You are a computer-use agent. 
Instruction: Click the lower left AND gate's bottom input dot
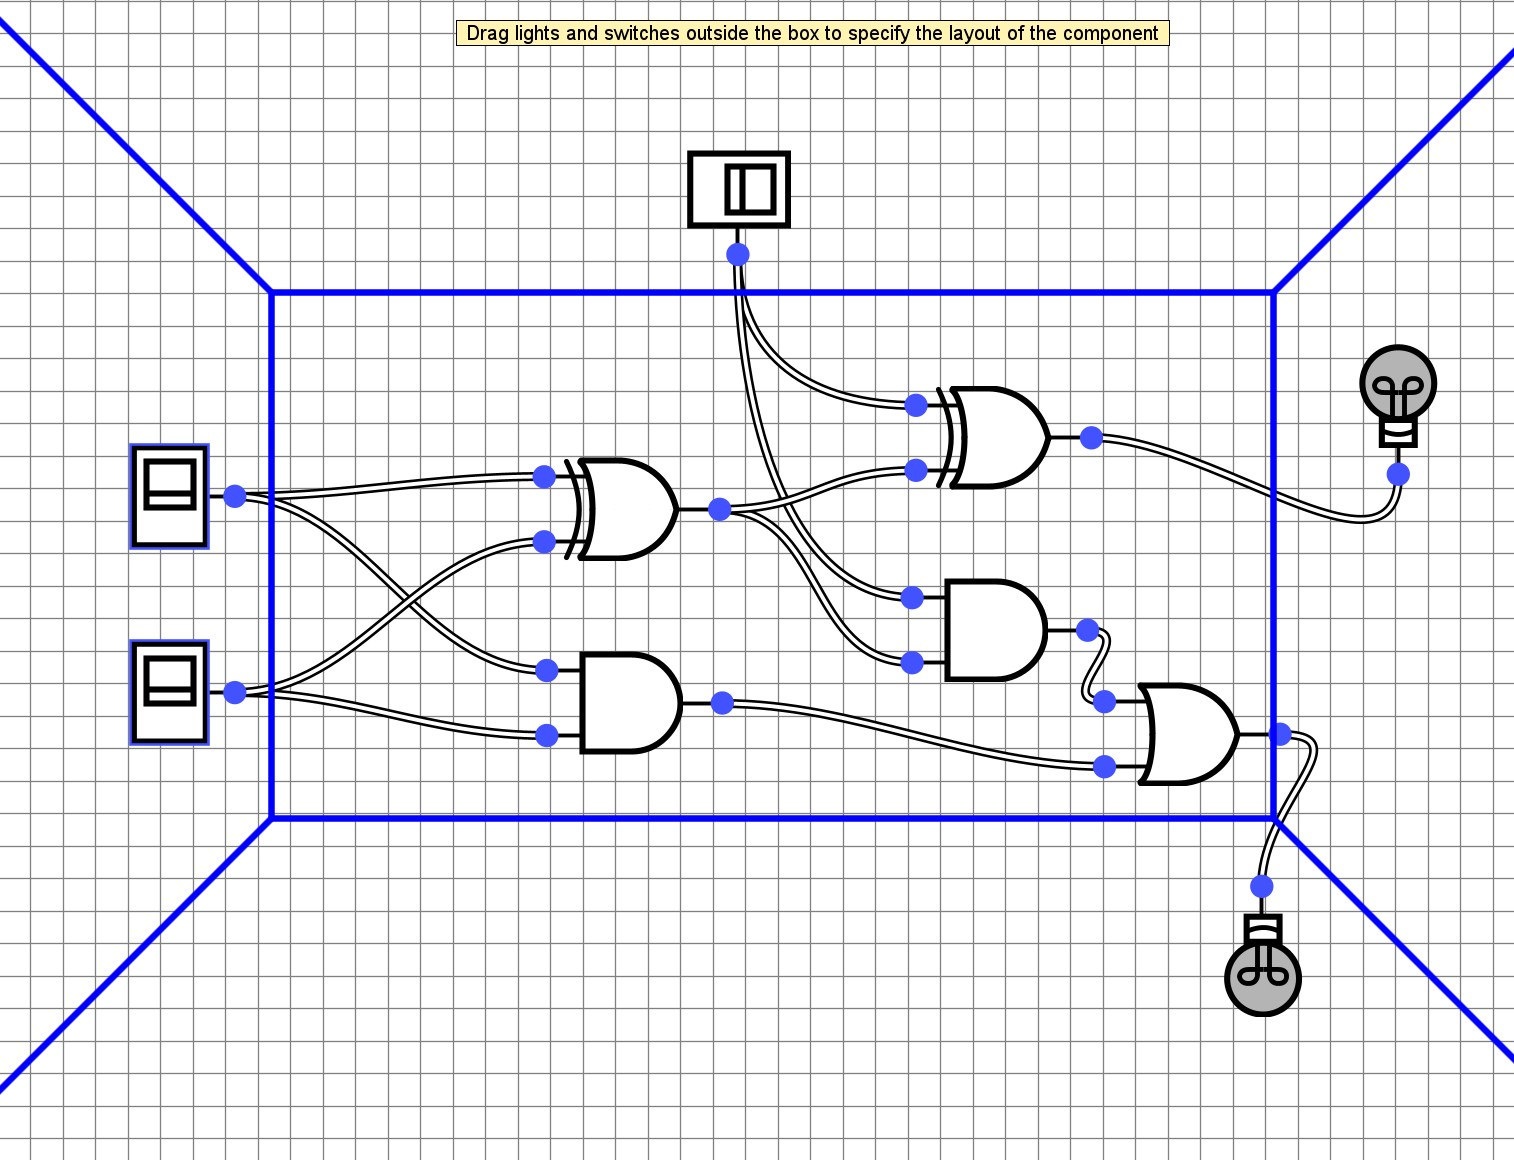point(547,736)
